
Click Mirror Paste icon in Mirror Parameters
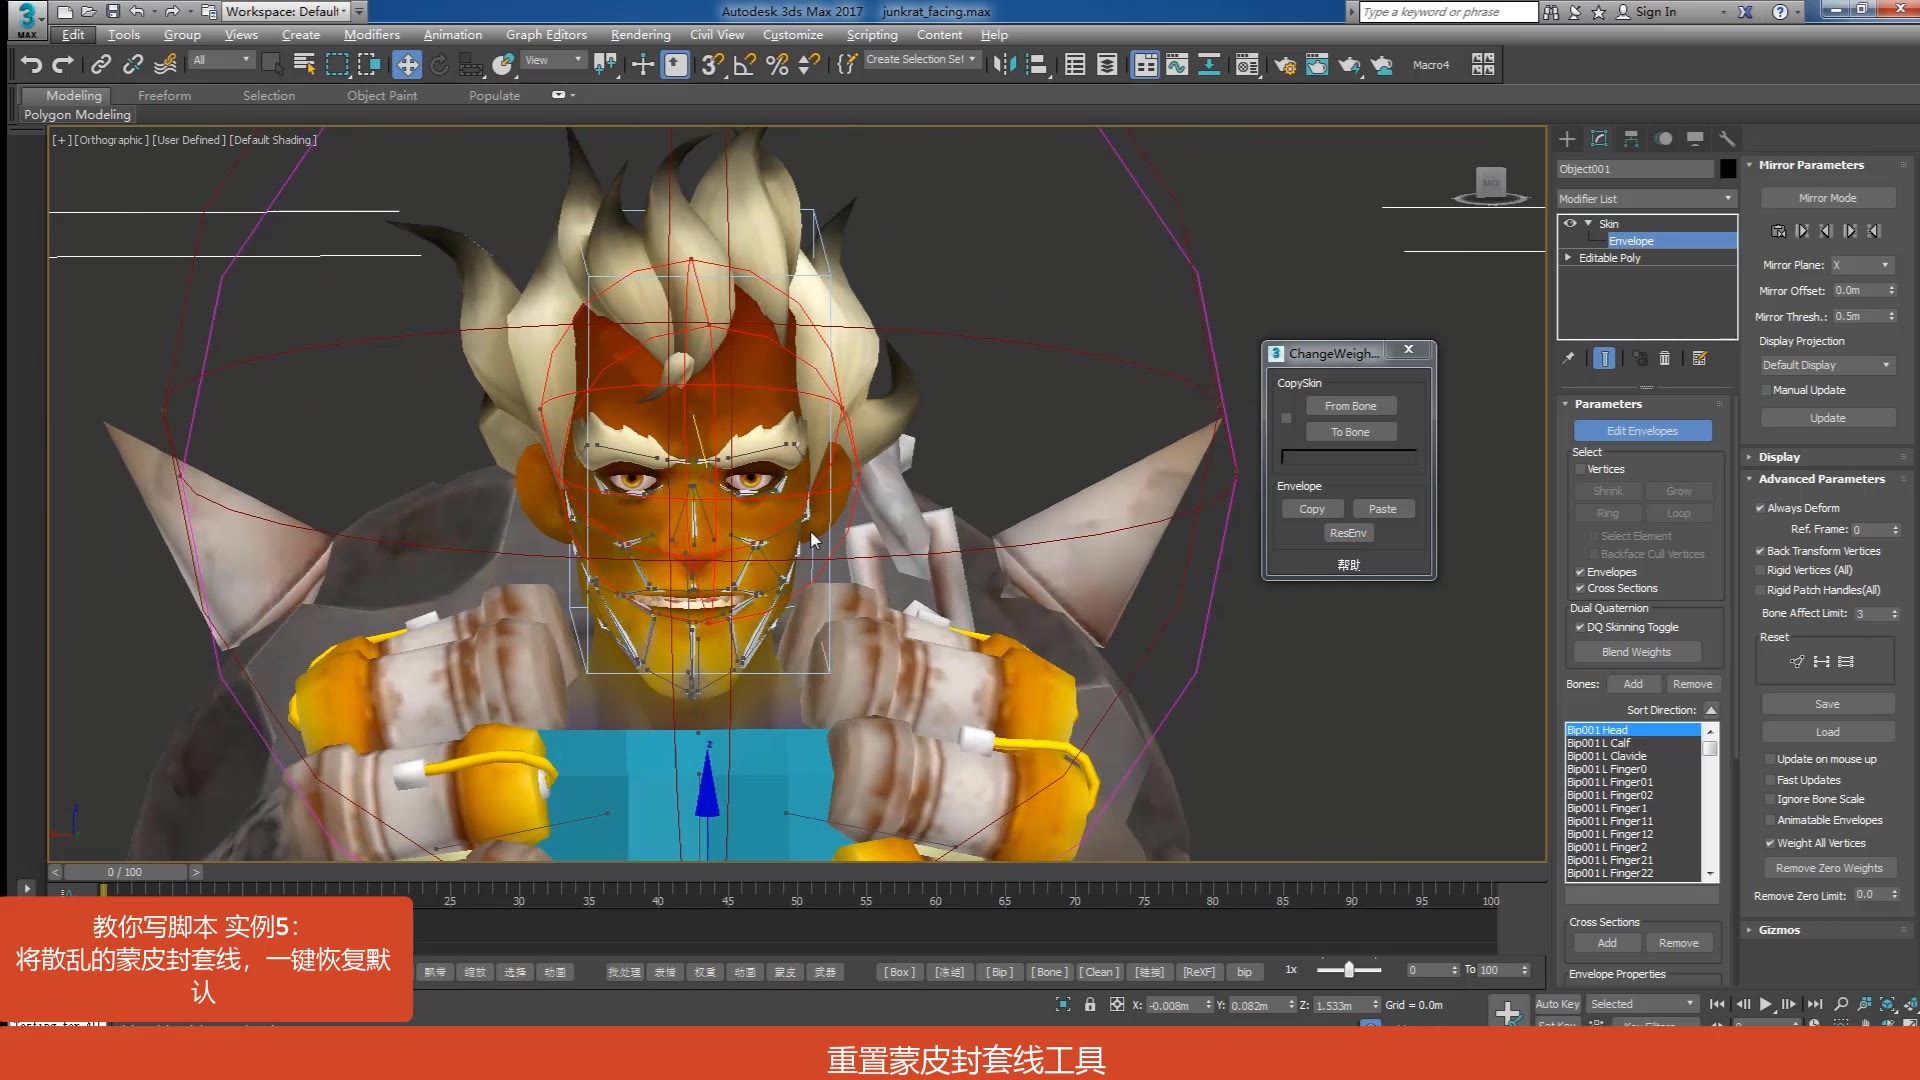[x=1779, y=231]
